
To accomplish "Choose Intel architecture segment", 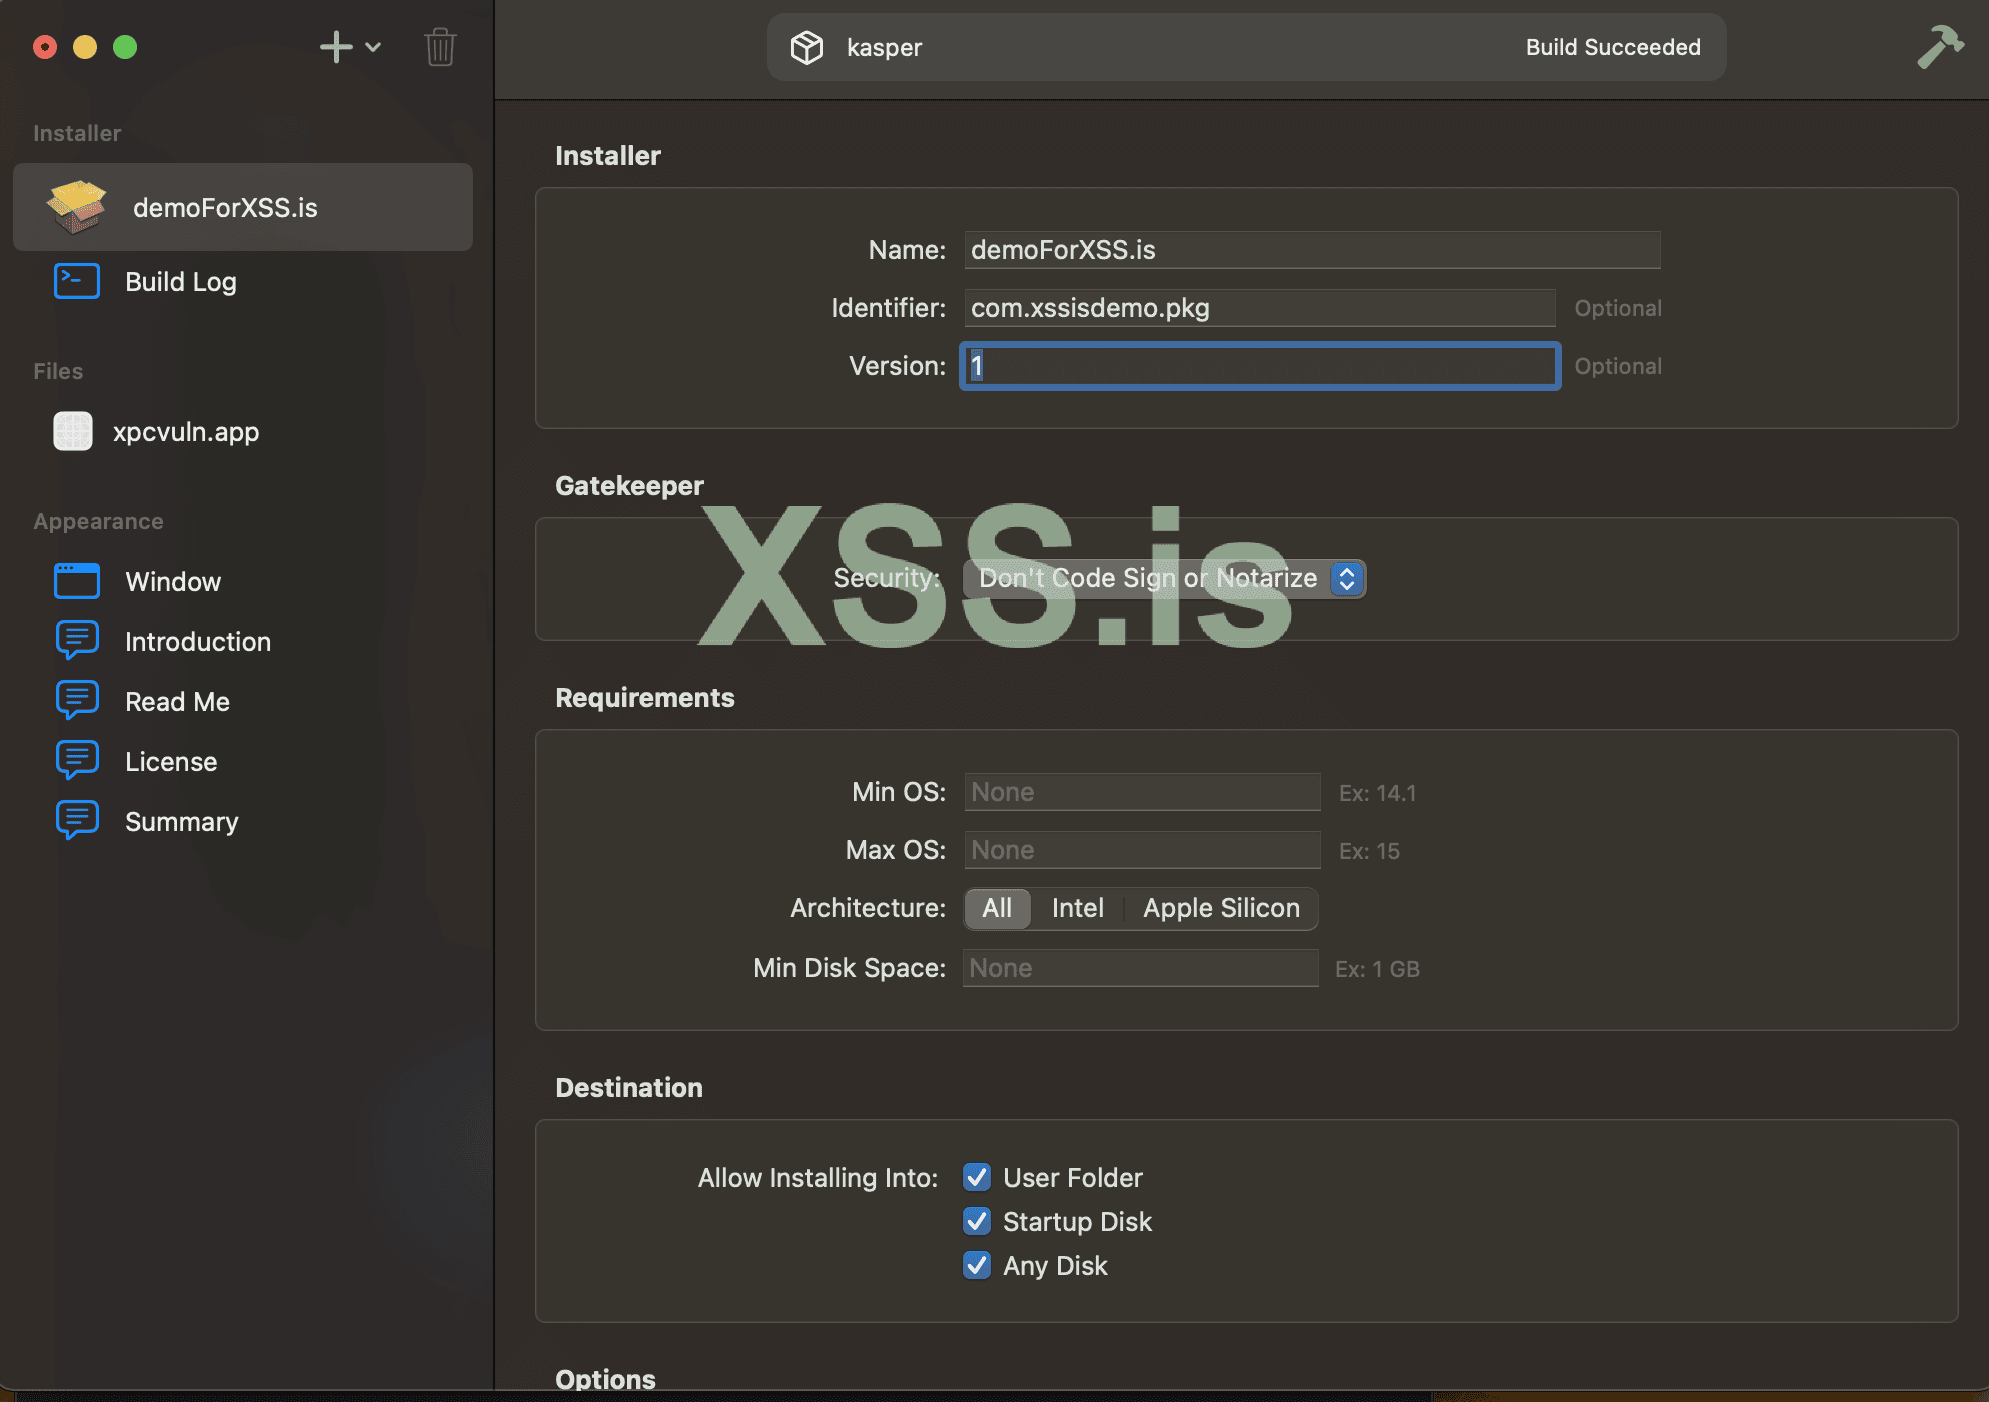I will [1077, 908].
